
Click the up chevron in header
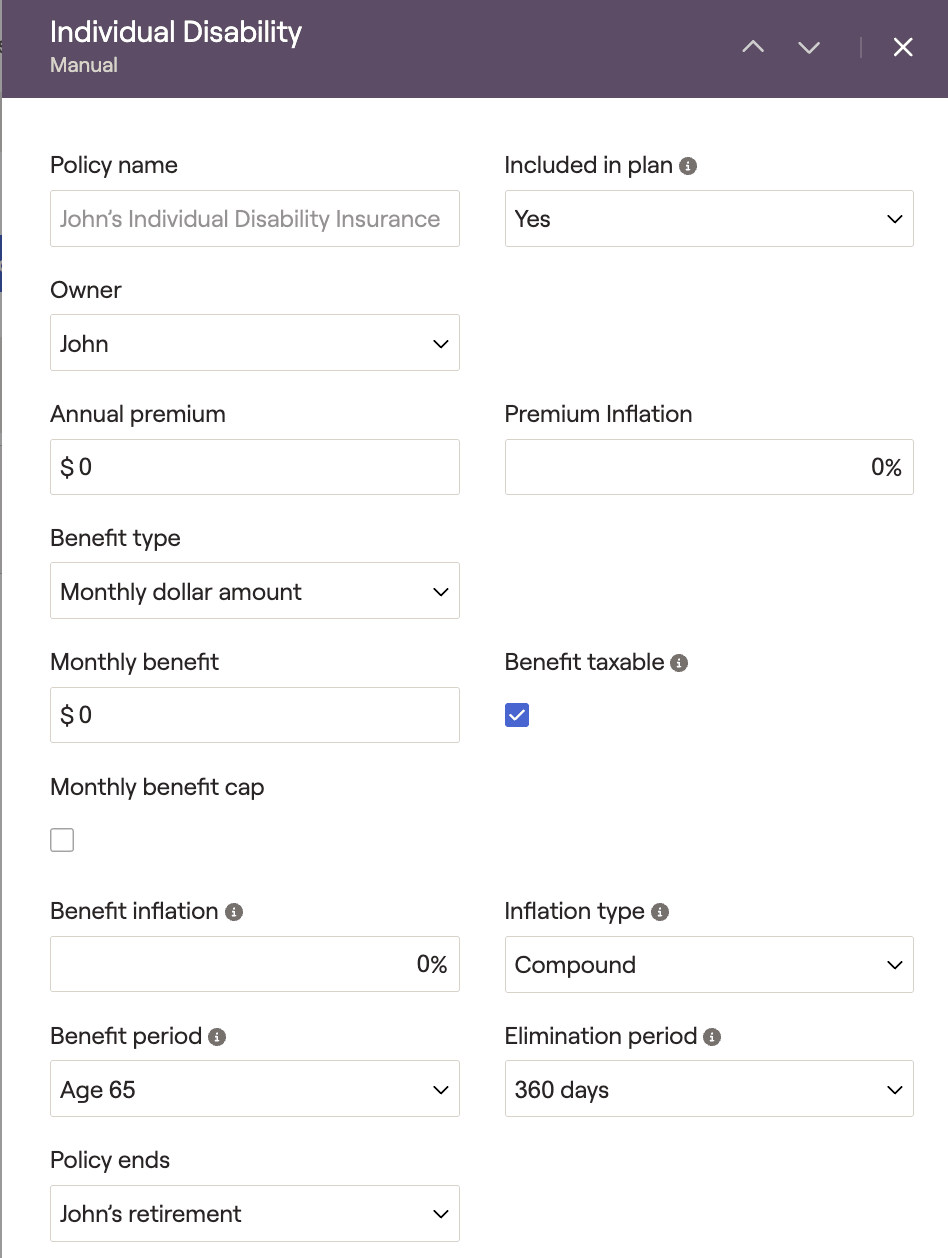point(753,47)
